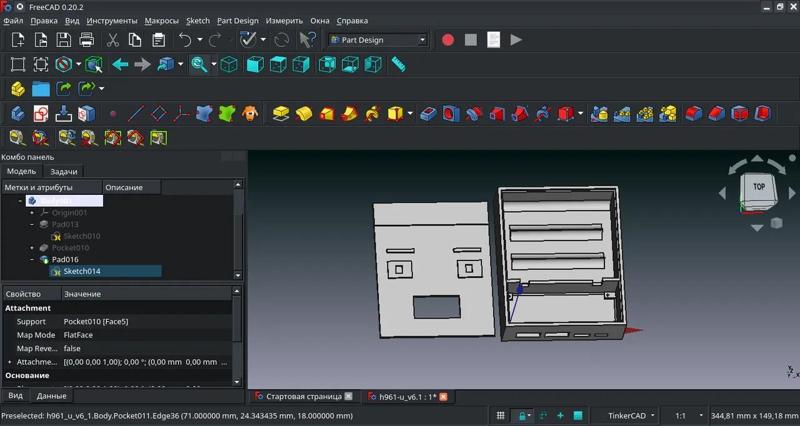The image size is (800, 426).
Task: Click the Fit all view icon
Action: pyautogui.click(x=17, y=64)
